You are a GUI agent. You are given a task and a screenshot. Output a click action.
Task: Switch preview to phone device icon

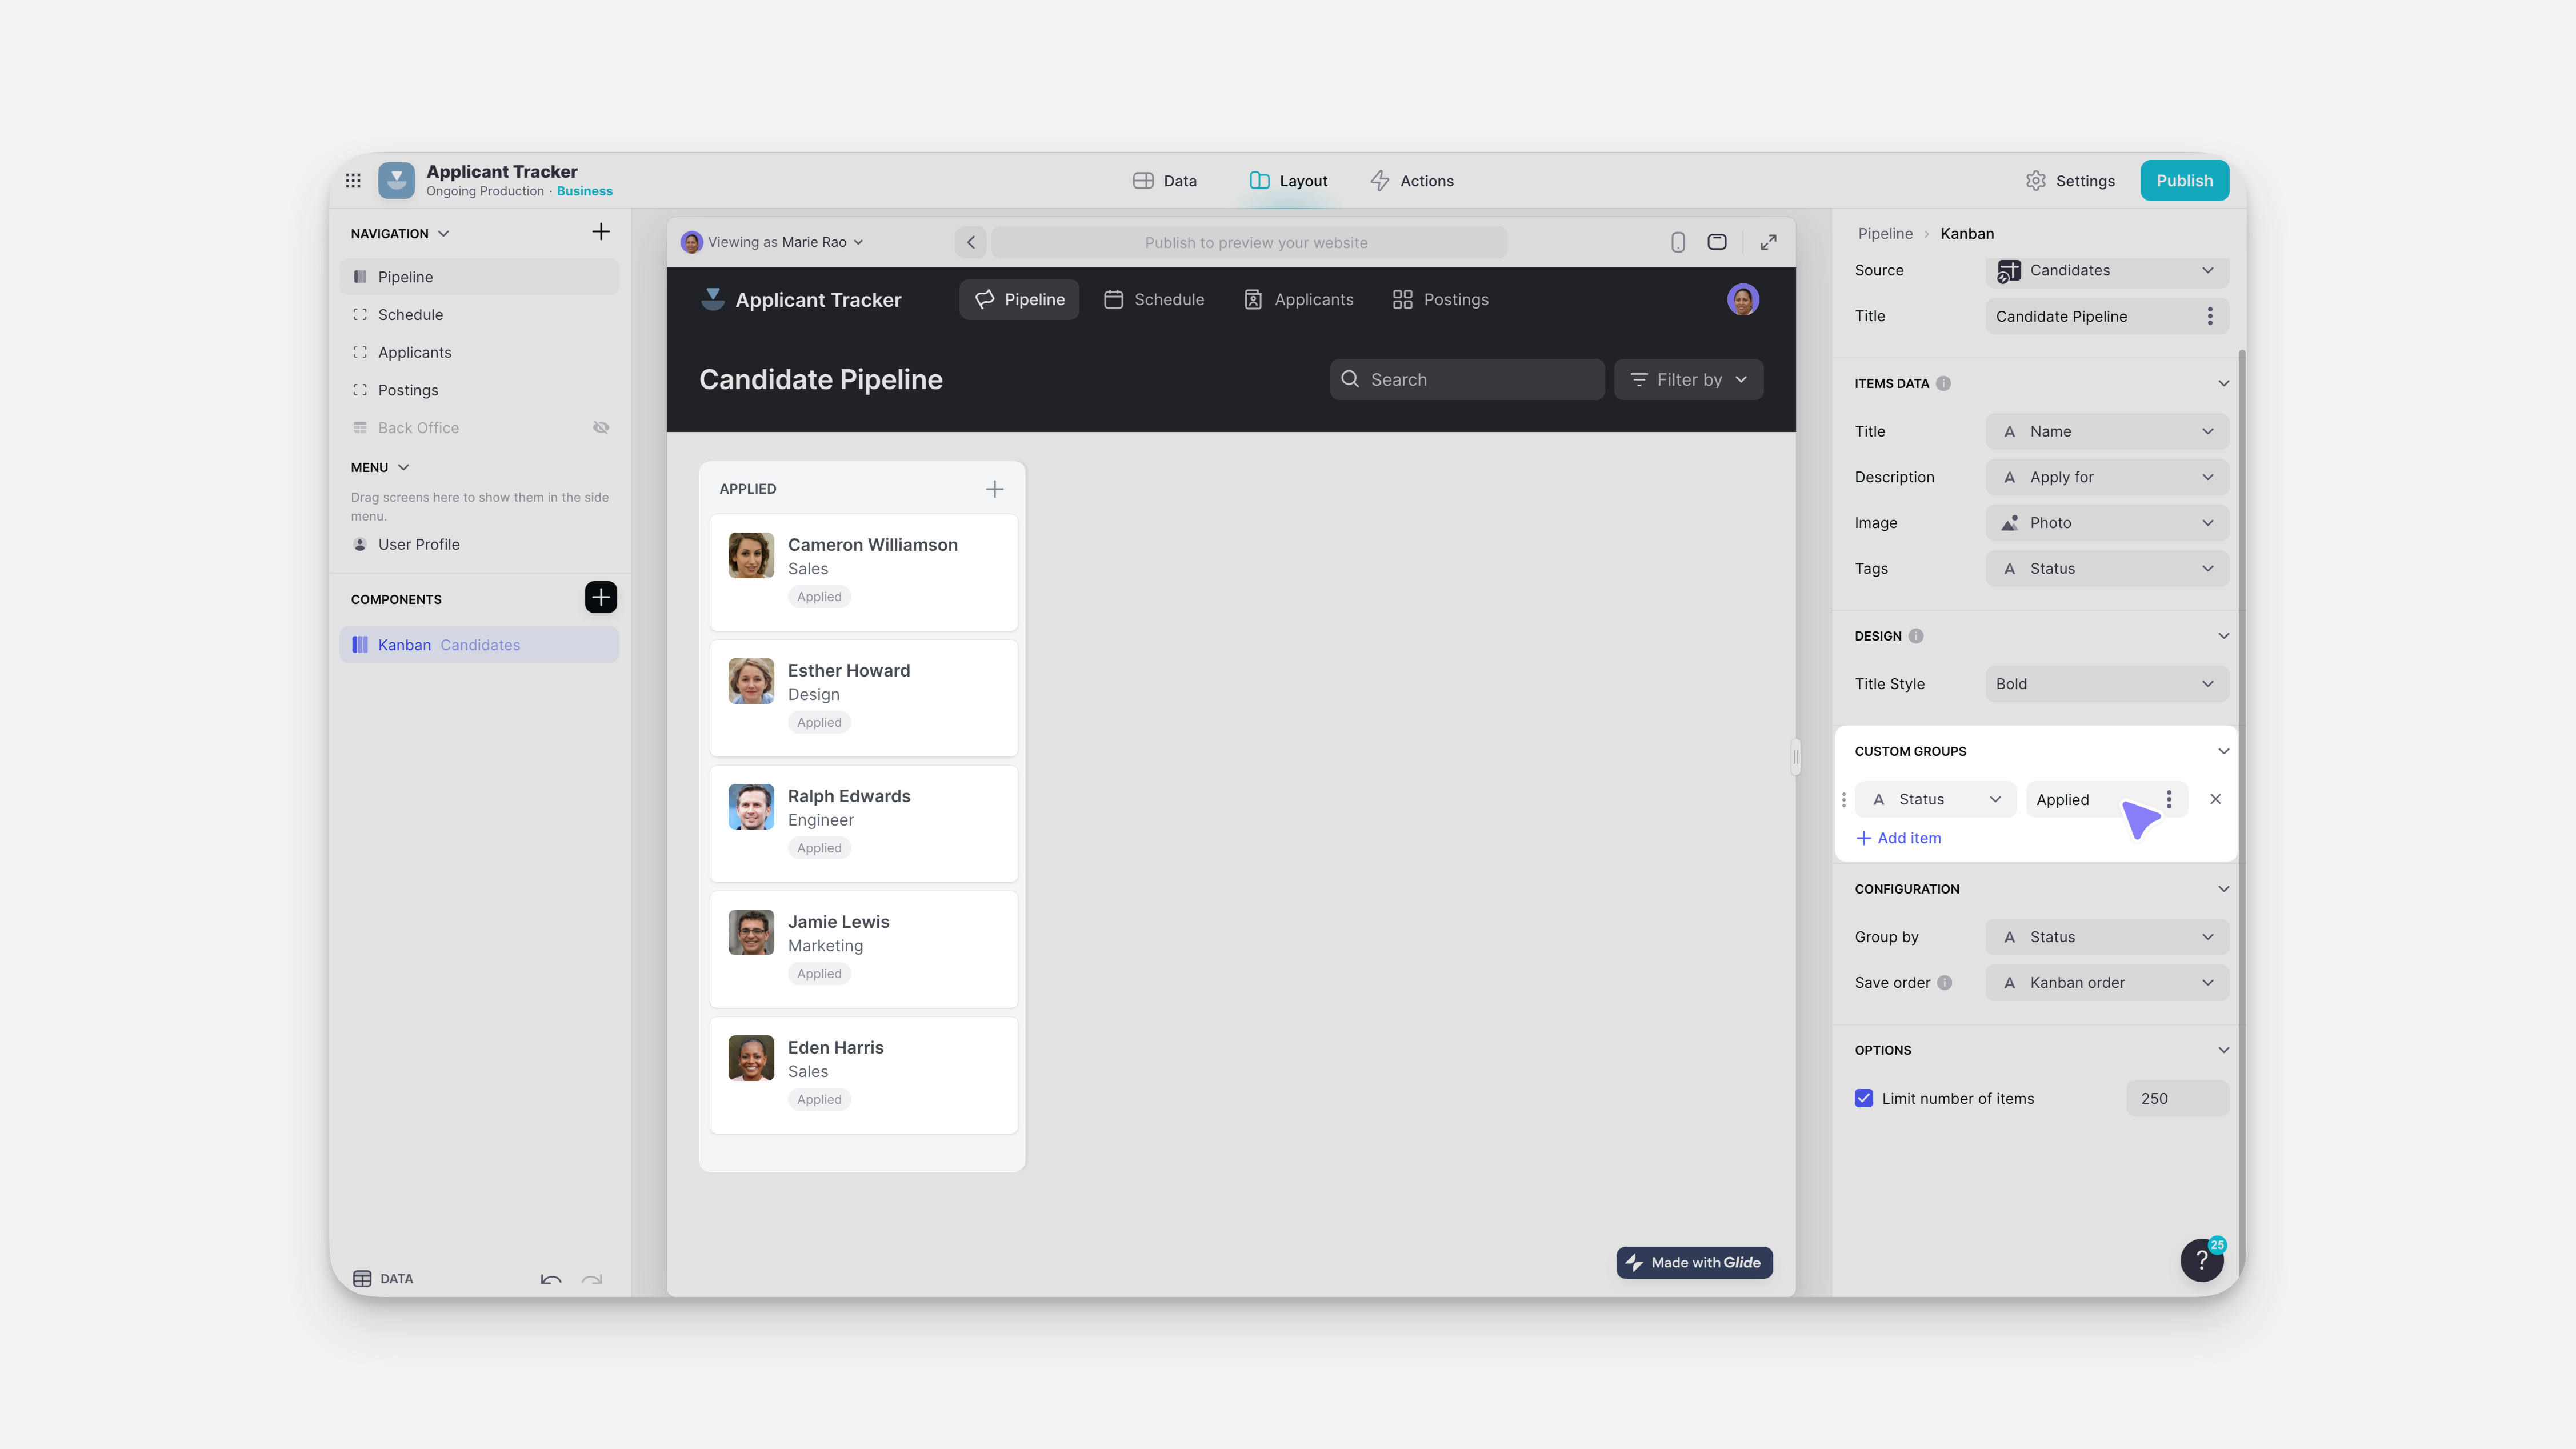click(x=1678, y=242)
